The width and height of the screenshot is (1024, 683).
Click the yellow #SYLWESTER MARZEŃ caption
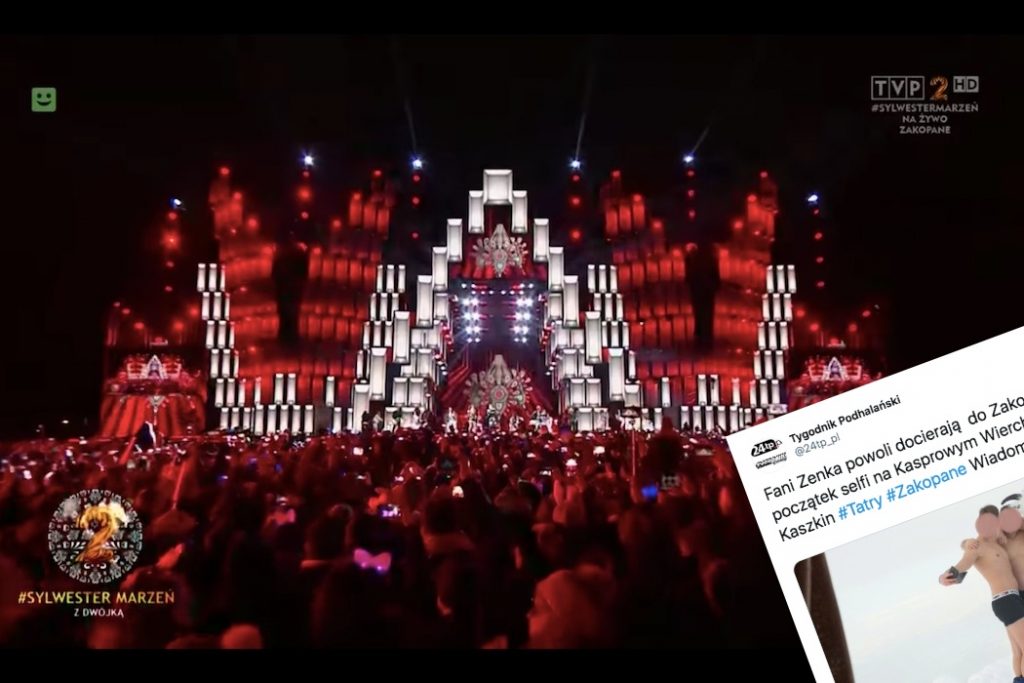[96, 597]
